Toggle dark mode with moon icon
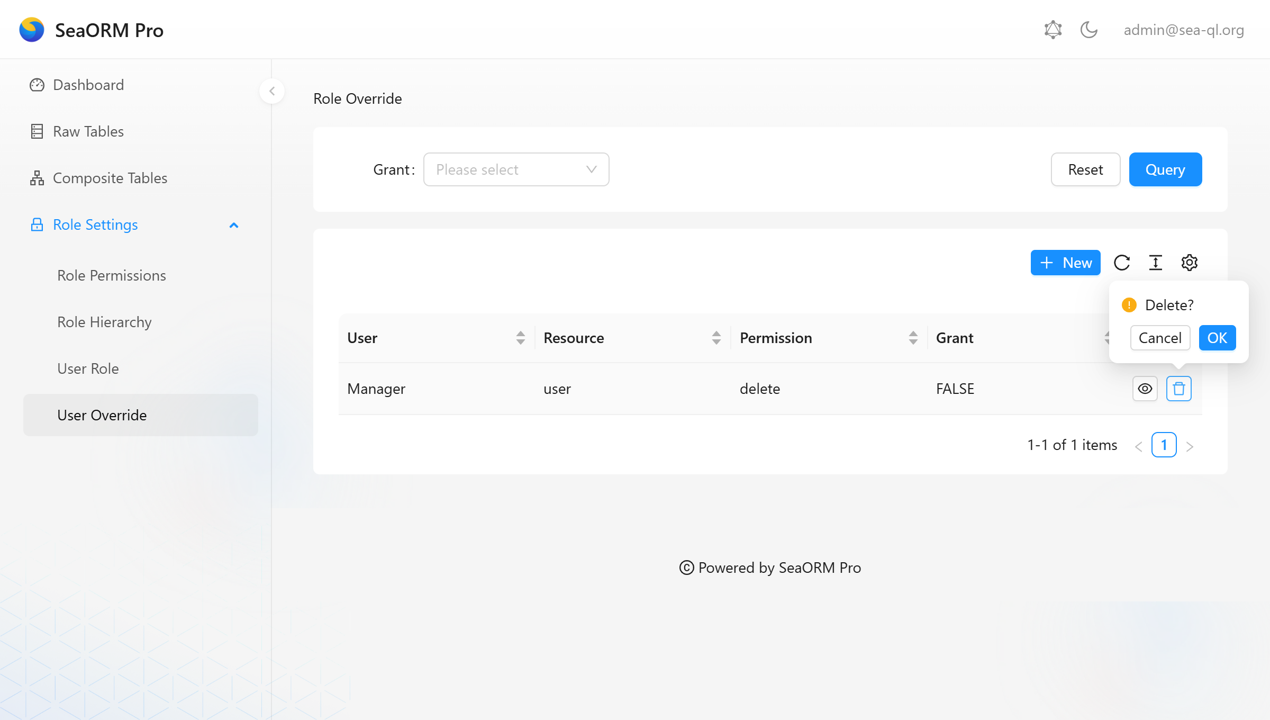 pyautogui.click(x=1089, y=30)
